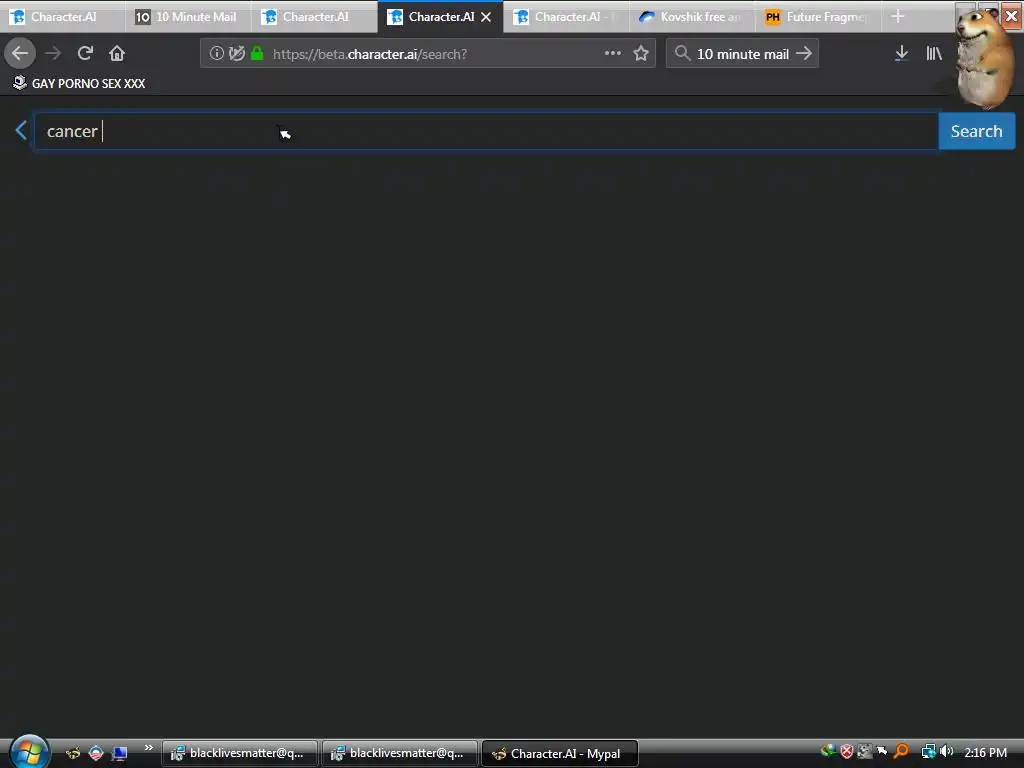Screen dimensions: 1024x768
Task: Click the green secure connection padlock
Action: (257, 54)
